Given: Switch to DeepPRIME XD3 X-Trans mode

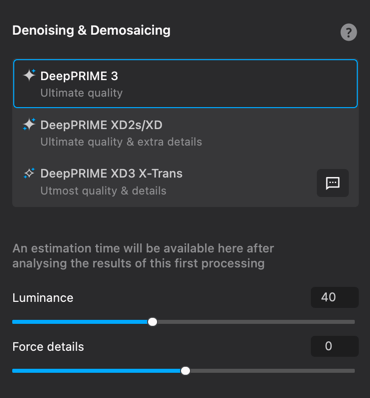Looking at the screenshot, I should click(185, 182).
